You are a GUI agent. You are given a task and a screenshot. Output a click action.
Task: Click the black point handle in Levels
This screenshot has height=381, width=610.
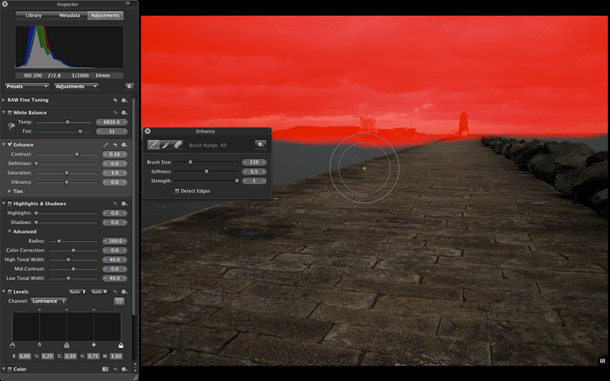(x=12, y=345)
